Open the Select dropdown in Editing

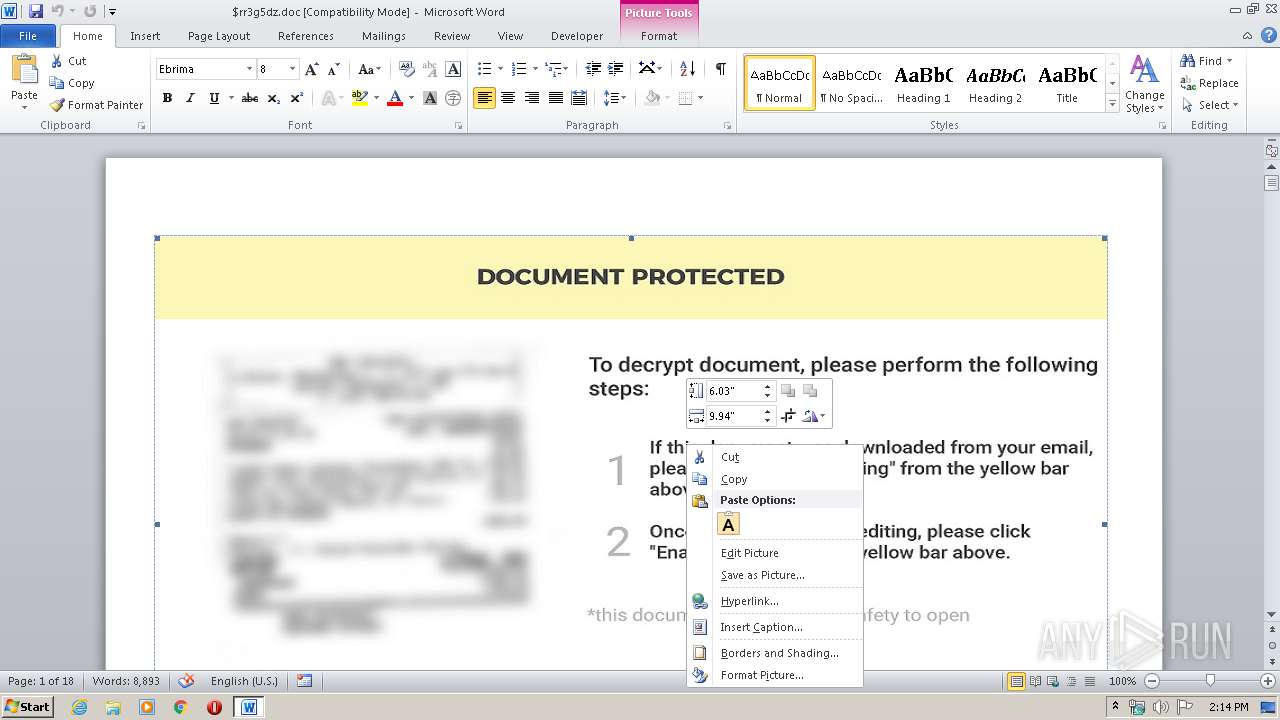coord(1210,105)
